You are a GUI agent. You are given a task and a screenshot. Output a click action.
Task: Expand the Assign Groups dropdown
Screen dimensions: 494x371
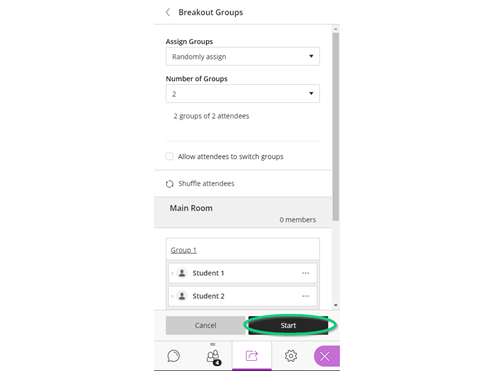click(243, 56)
